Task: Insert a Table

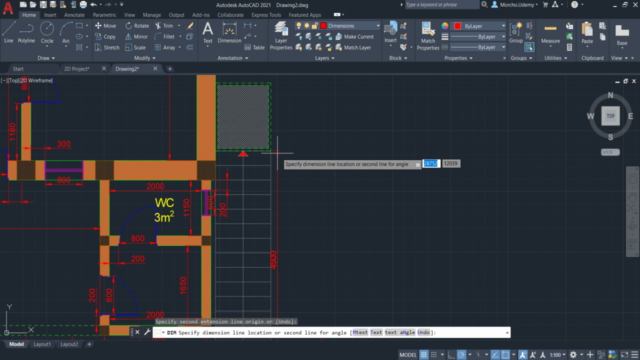Action: [x=254, y=47]
